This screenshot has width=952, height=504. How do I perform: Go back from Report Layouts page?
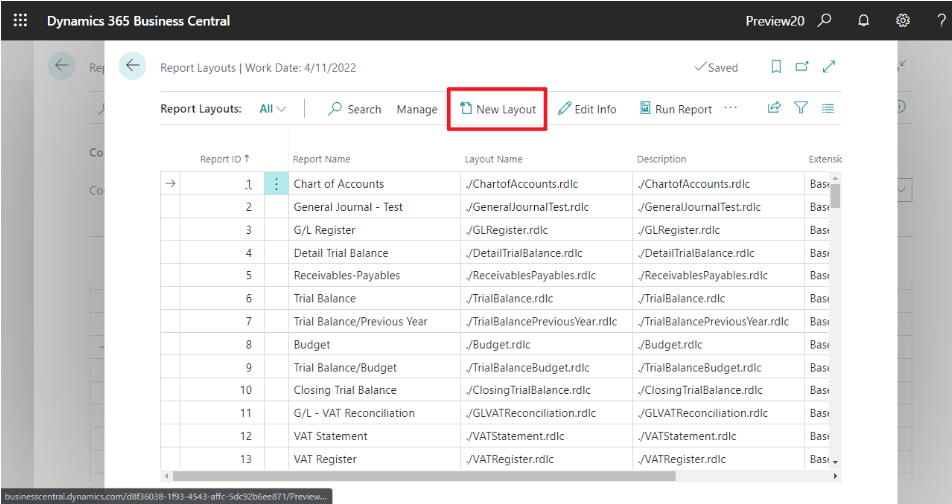pos(132,66)
